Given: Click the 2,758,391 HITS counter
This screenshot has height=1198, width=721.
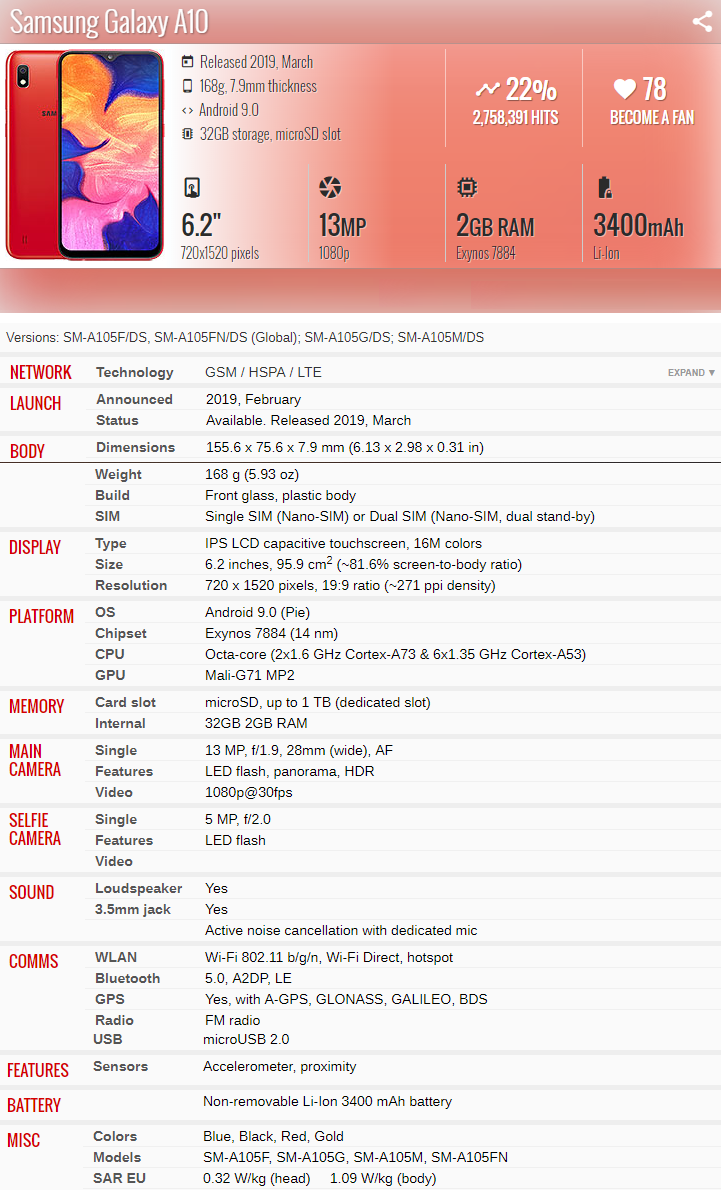Looking at the screenshot, I should point(515,118).
